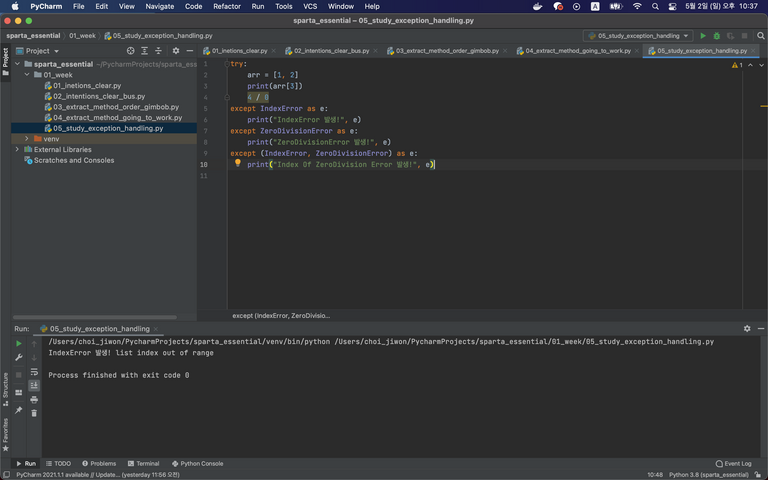Rerun program from Run panel green arrow
Screen dimensions: 768x480
coord(19,343)
